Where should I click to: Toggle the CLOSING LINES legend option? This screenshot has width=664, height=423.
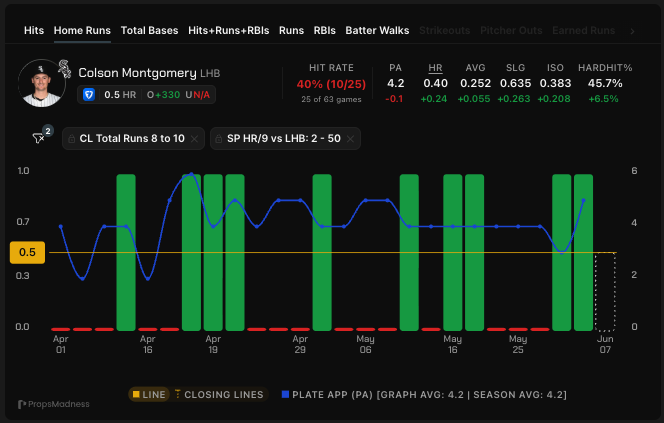[219, 395]
